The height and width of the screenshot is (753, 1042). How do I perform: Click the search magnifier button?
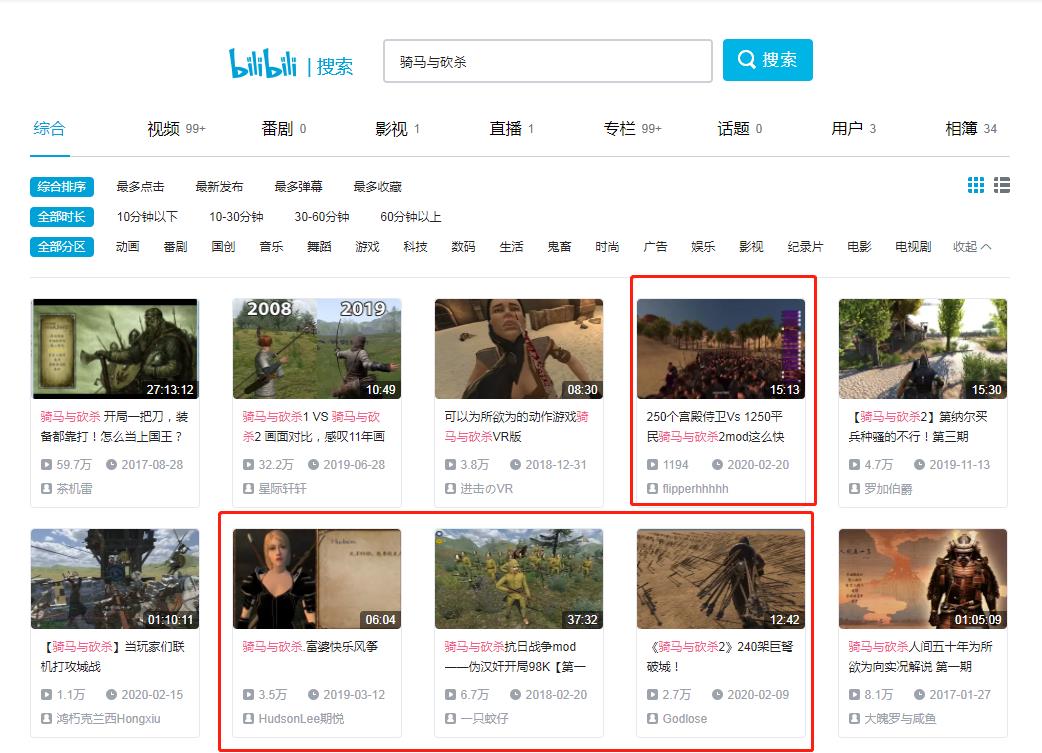click(768, 60)
